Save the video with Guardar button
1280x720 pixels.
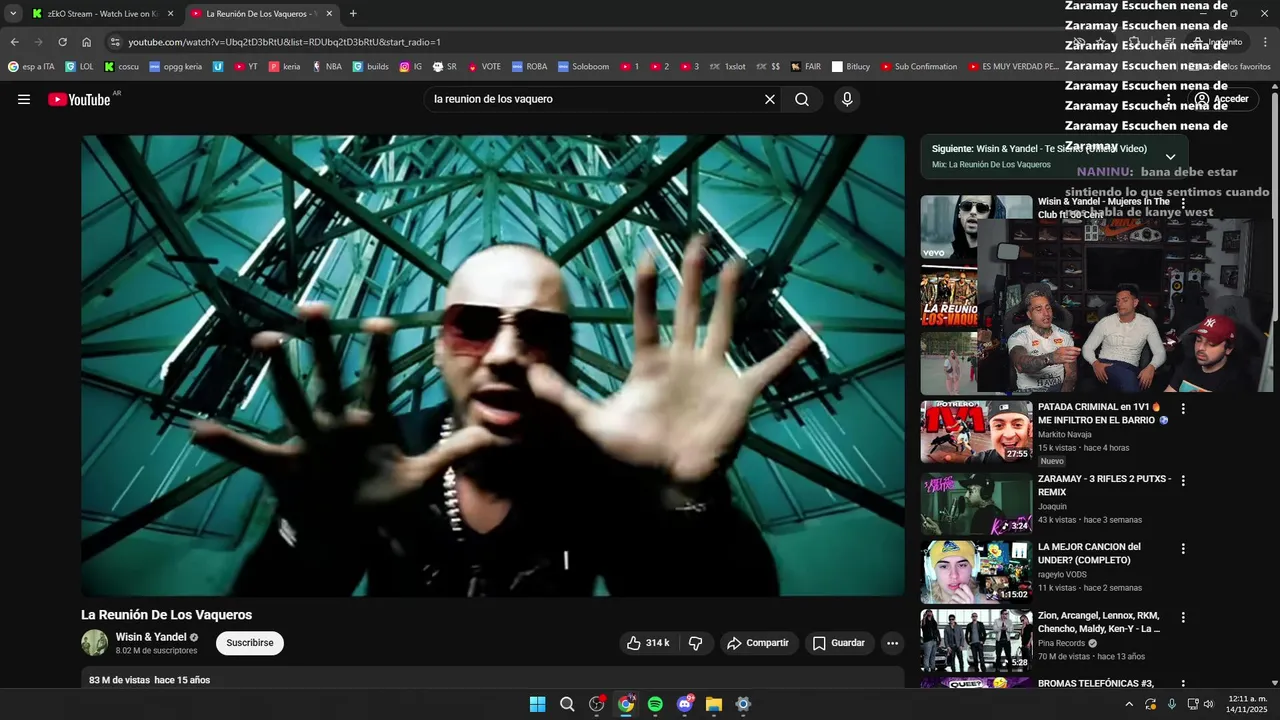[x=838, y=643]
